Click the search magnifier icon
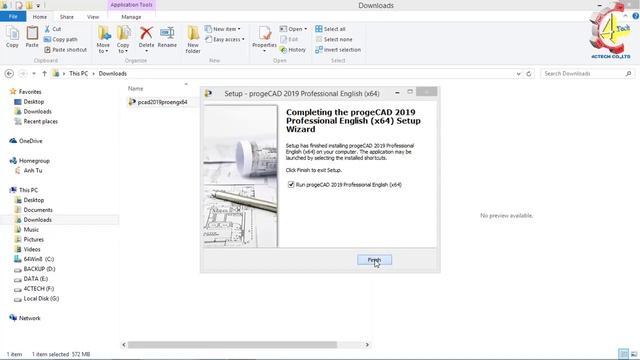This screenshot has width=640, height=360. pos(628,73)
